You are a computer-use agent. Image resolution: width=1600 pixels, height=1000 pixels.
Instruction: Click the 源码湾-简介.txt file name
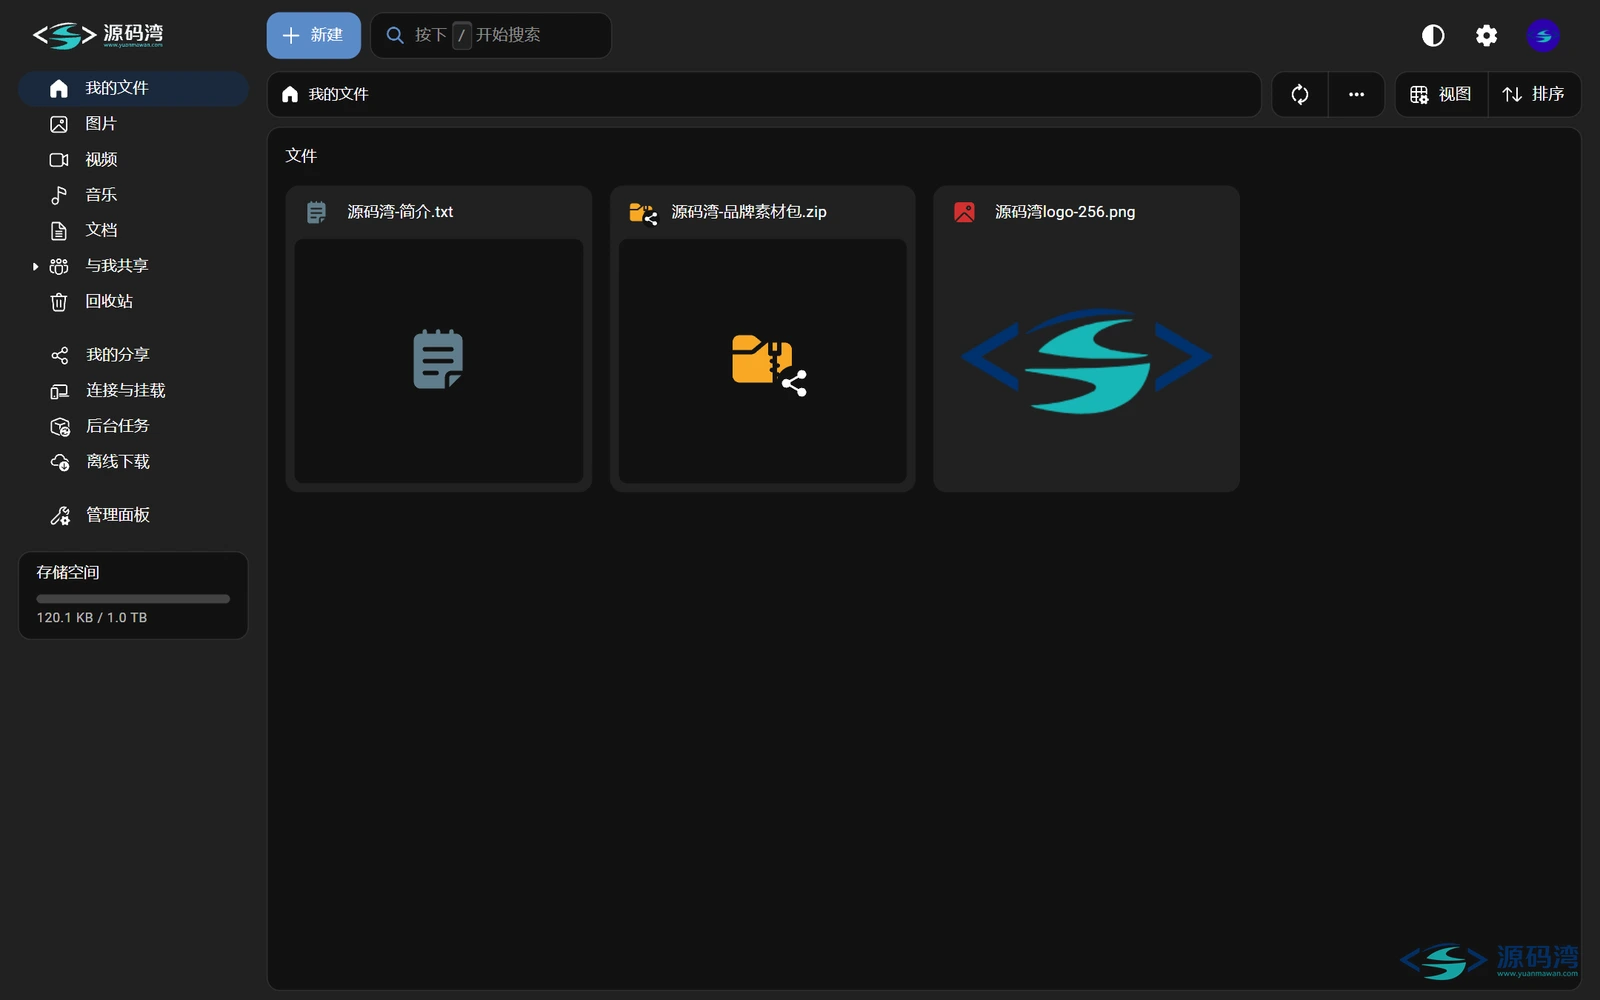[400, 212]
